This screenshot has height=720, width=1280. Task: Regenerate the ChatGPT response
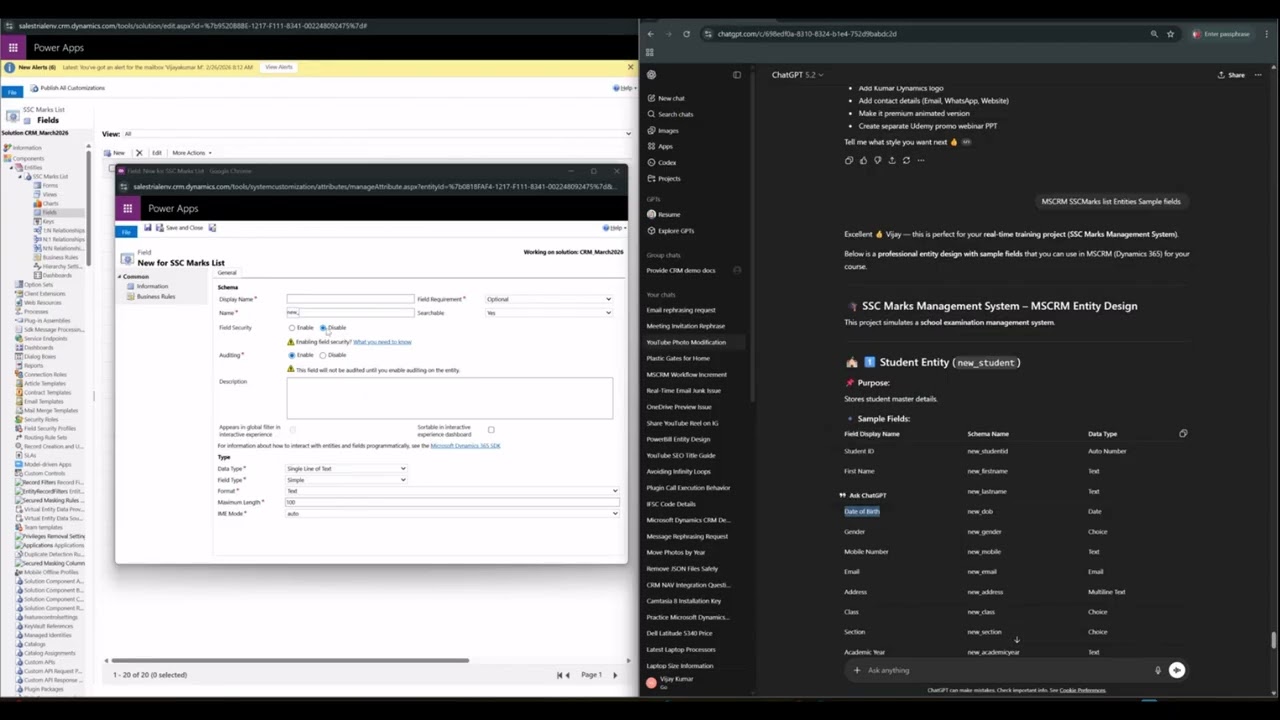pos(906,160)
